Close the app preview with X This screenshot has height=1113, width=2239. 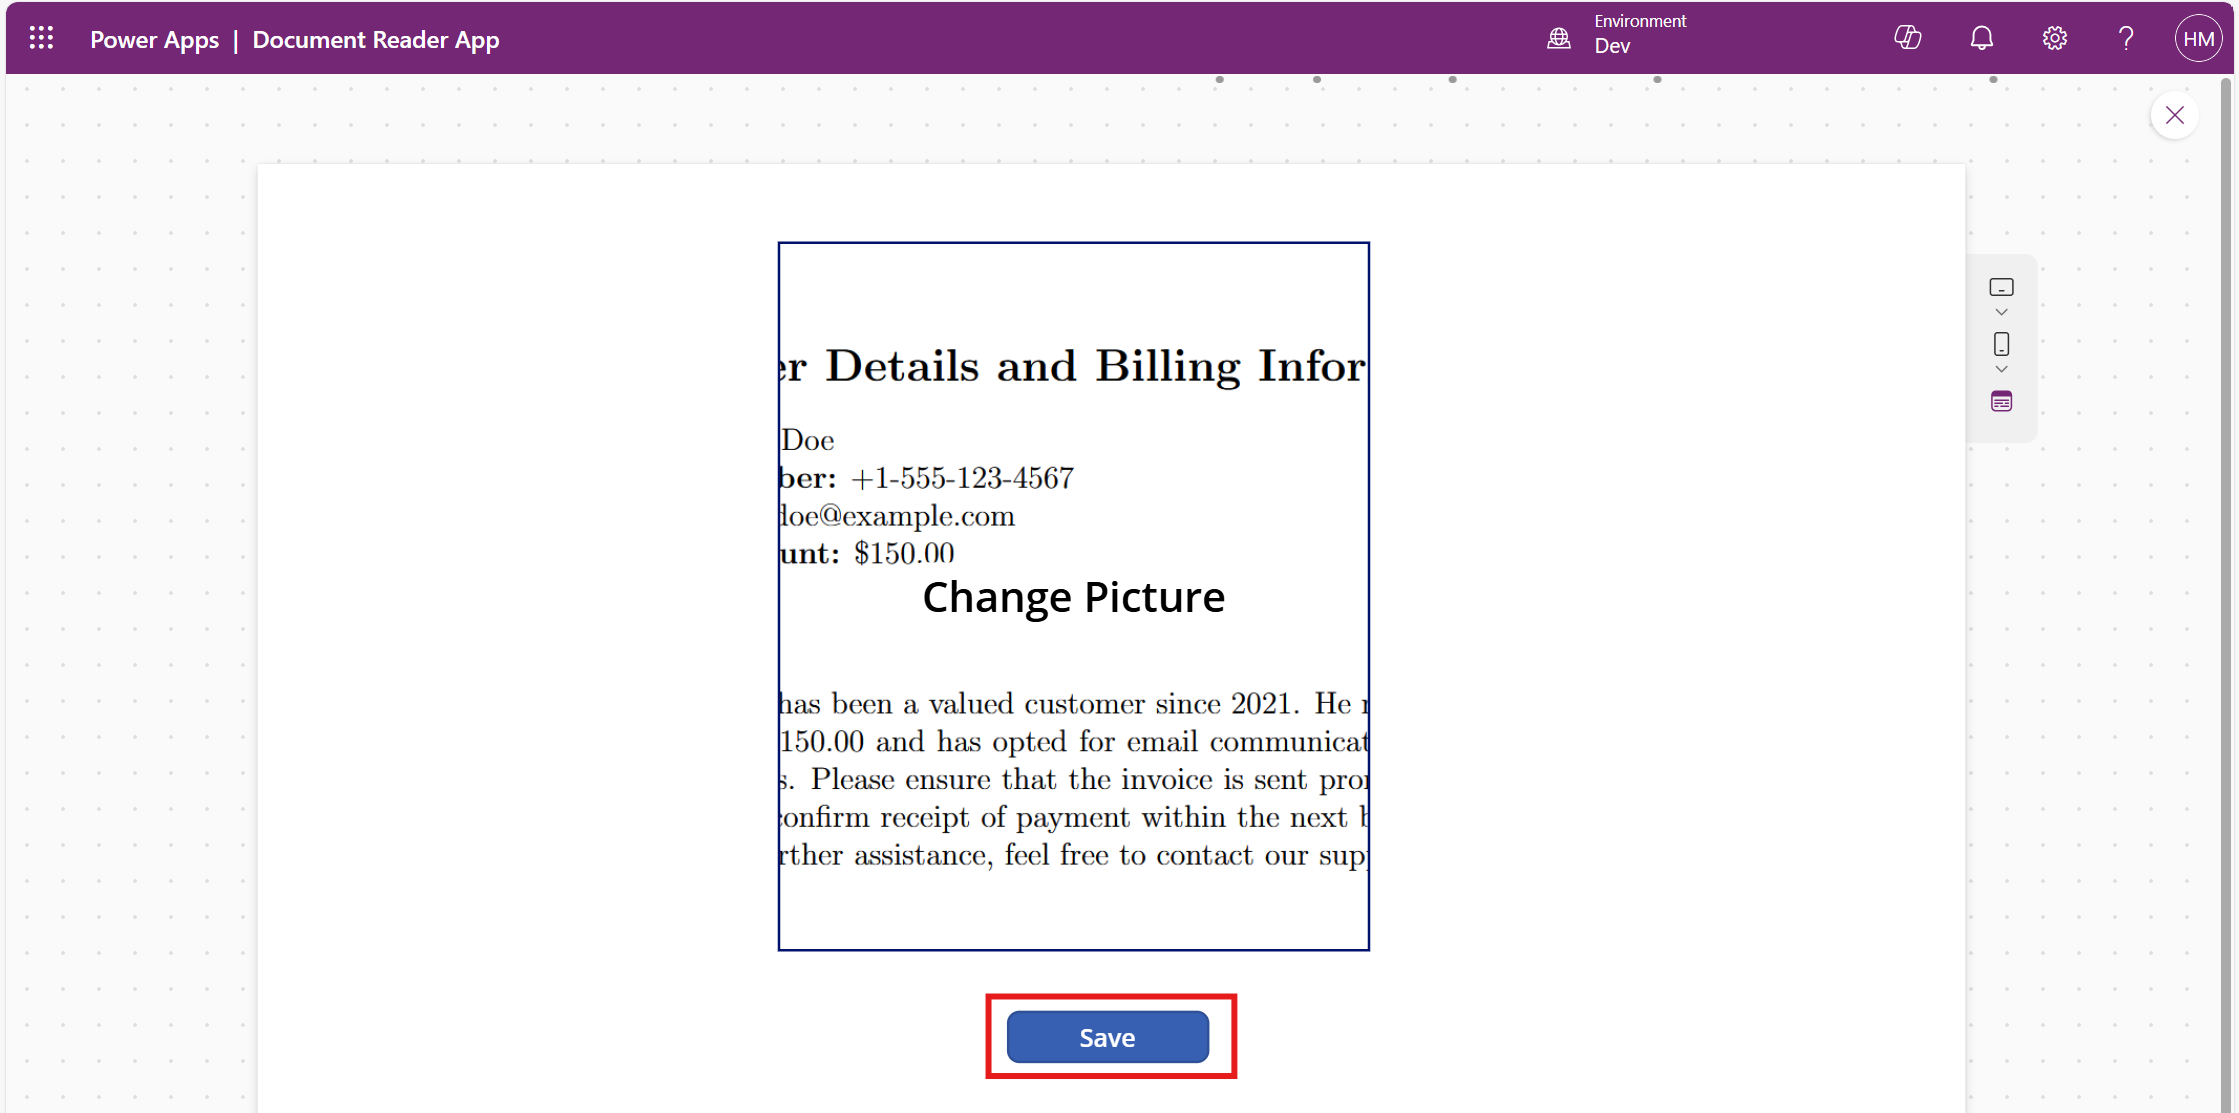pos(2174,116)
